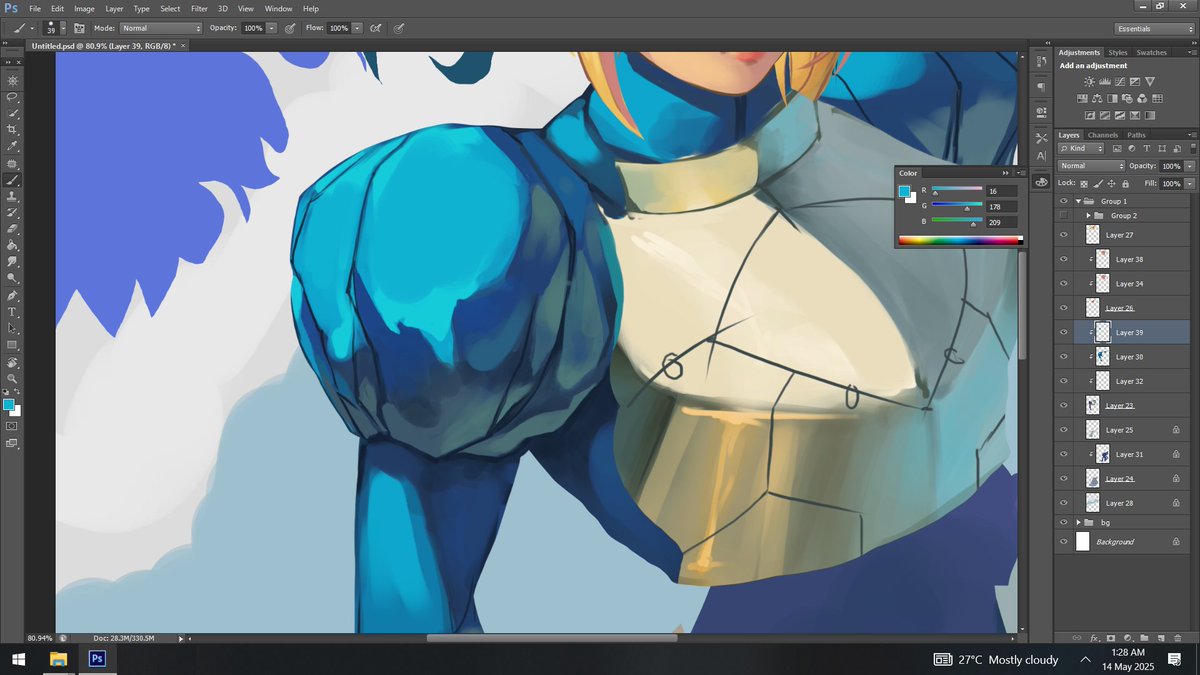Click the G channel slider
The width and height of the screenshot is (1200, 675).
tap(957, 207)
